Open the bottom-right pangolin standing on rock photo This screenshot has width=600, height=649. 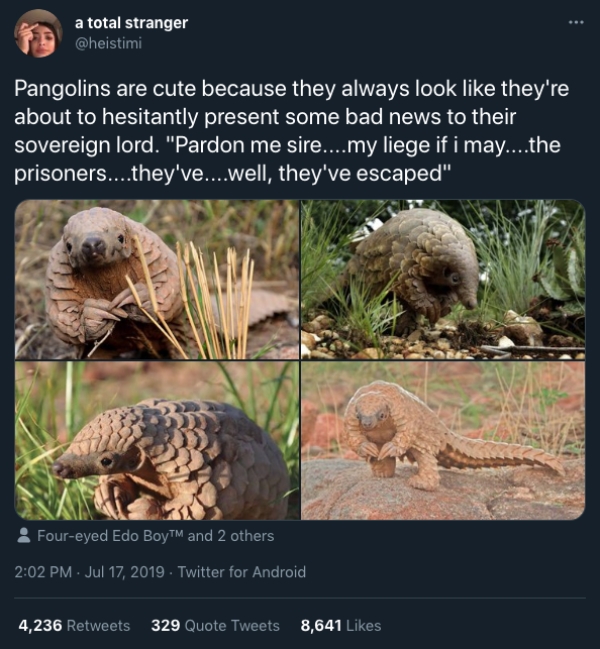(443, 440)
